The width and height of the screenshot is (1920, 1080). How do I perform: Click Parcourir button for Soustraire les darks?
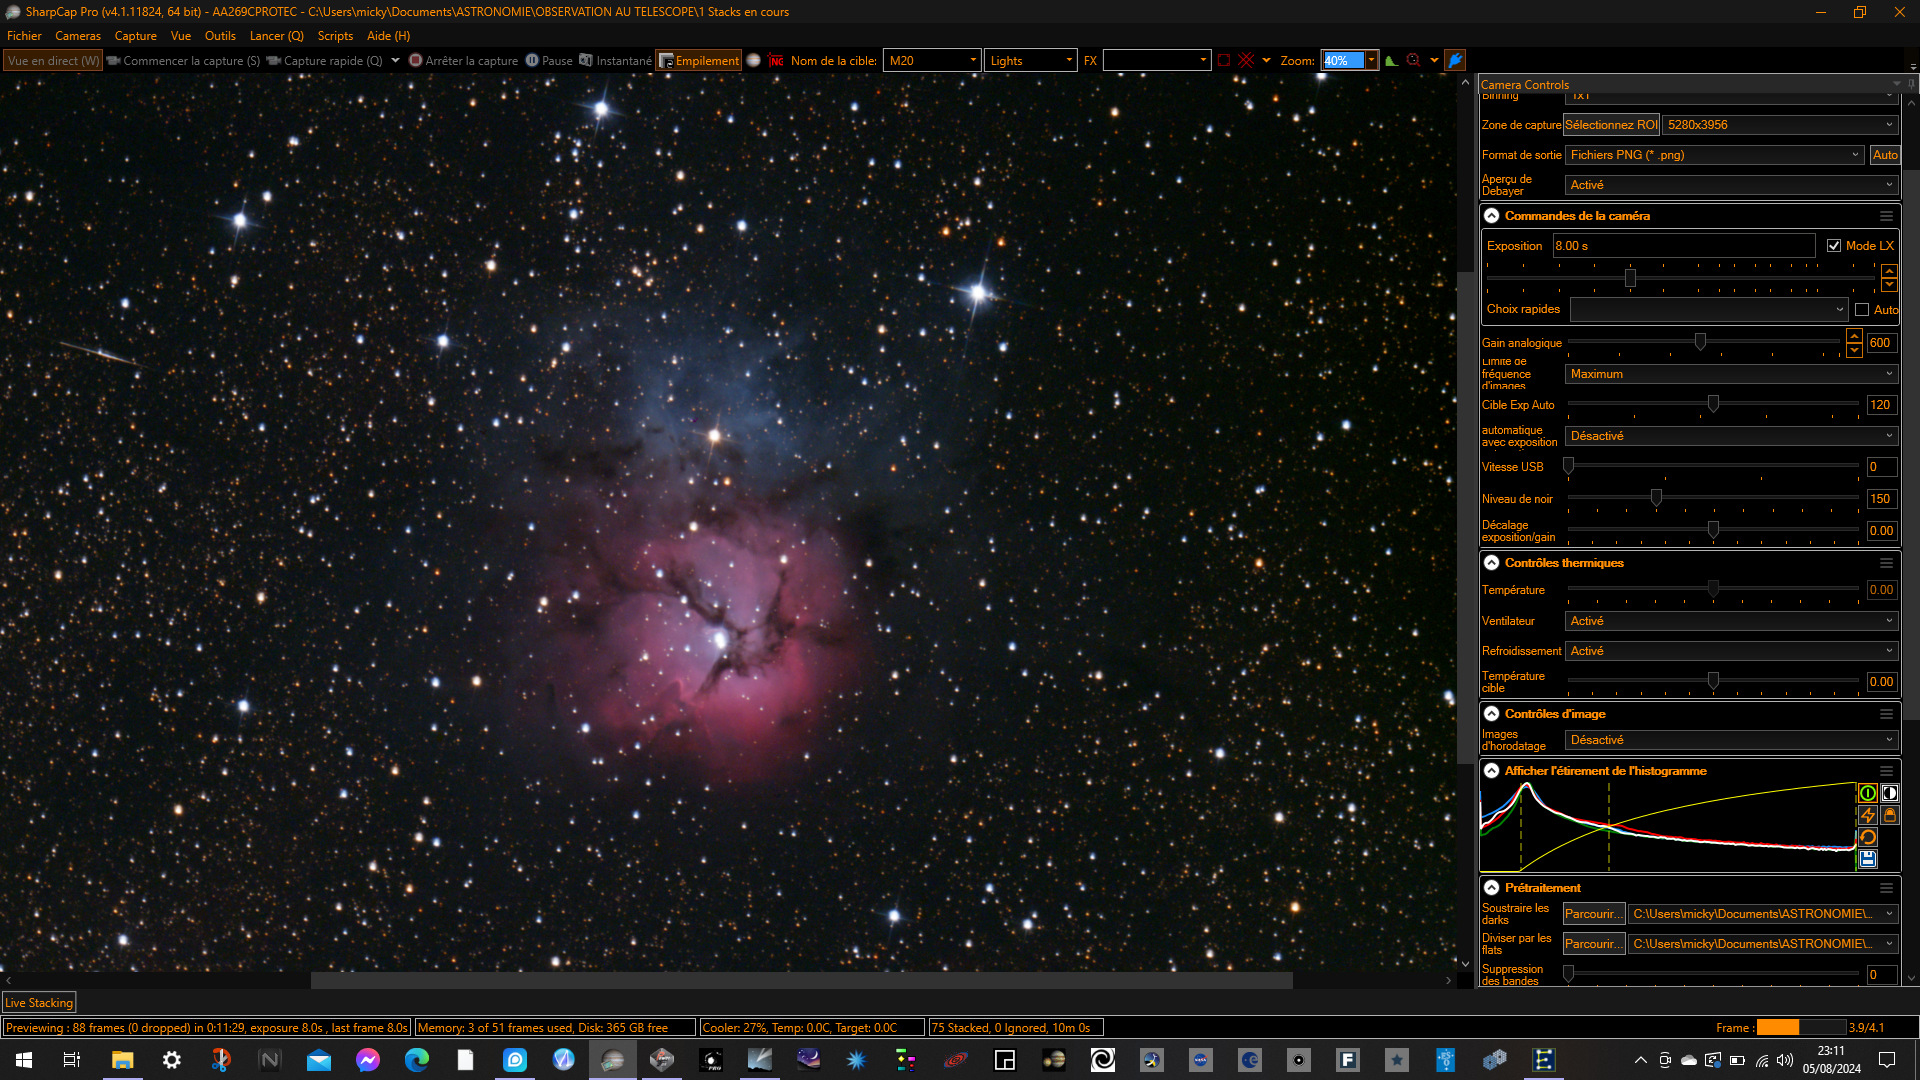pos(1594,914)
